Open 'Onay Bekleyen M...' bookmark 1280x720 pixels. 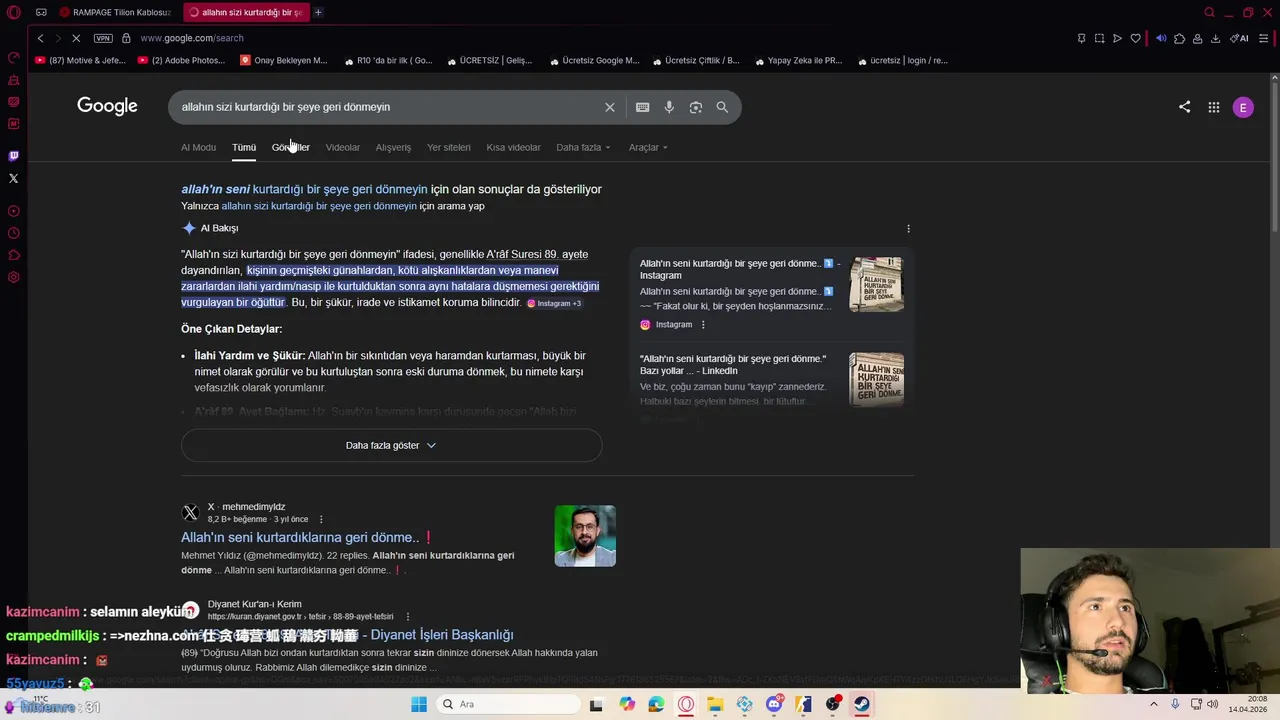[284, 60]
